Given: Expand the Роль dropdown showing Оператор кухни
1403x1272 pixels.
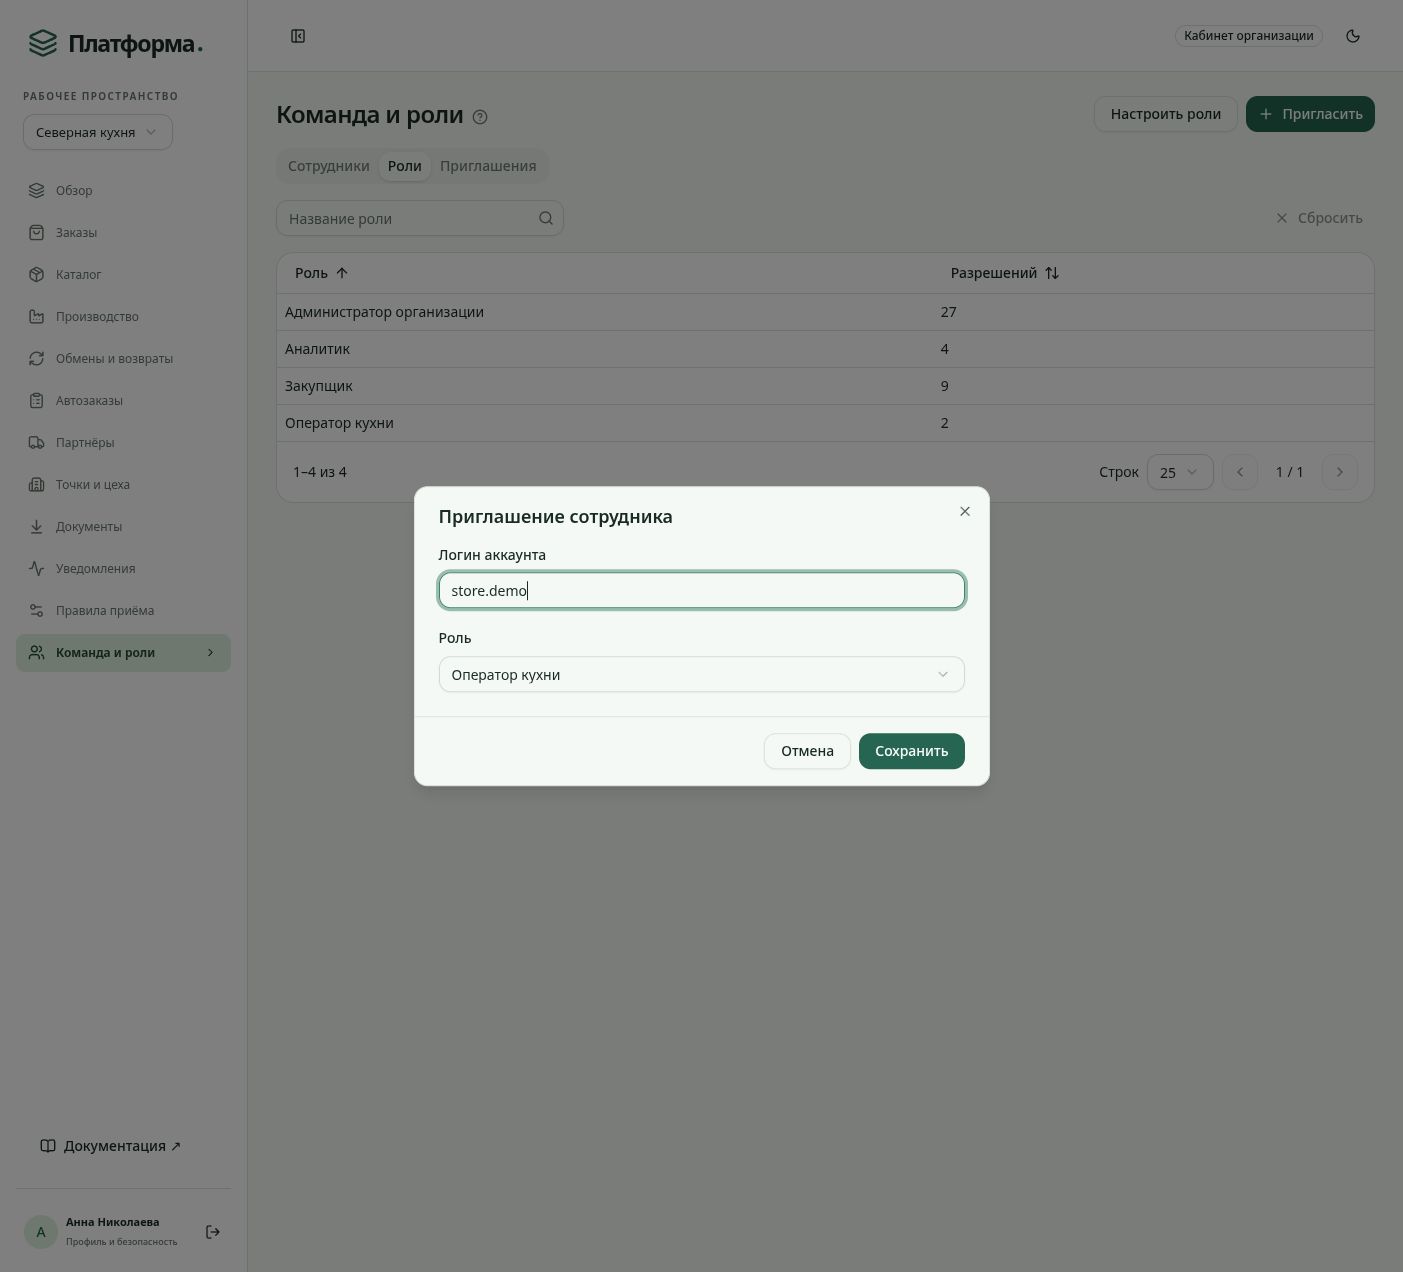Looking at the screenshot, I should (702, 674).
